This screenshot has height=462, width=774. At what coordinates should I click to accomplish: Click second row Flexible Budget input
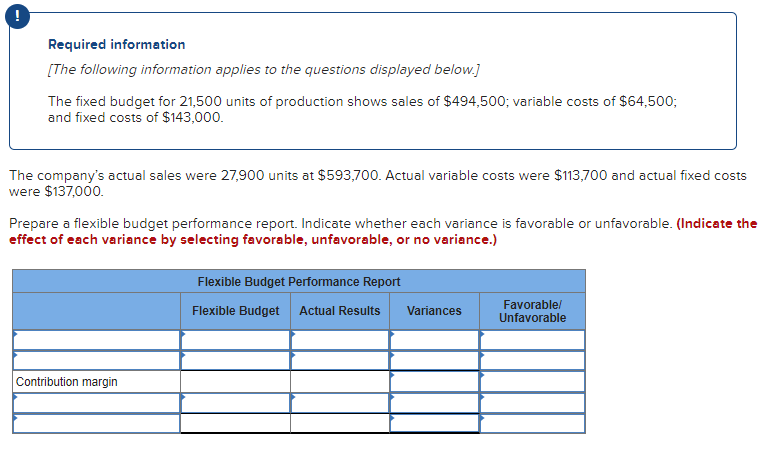tap(235, 360)
